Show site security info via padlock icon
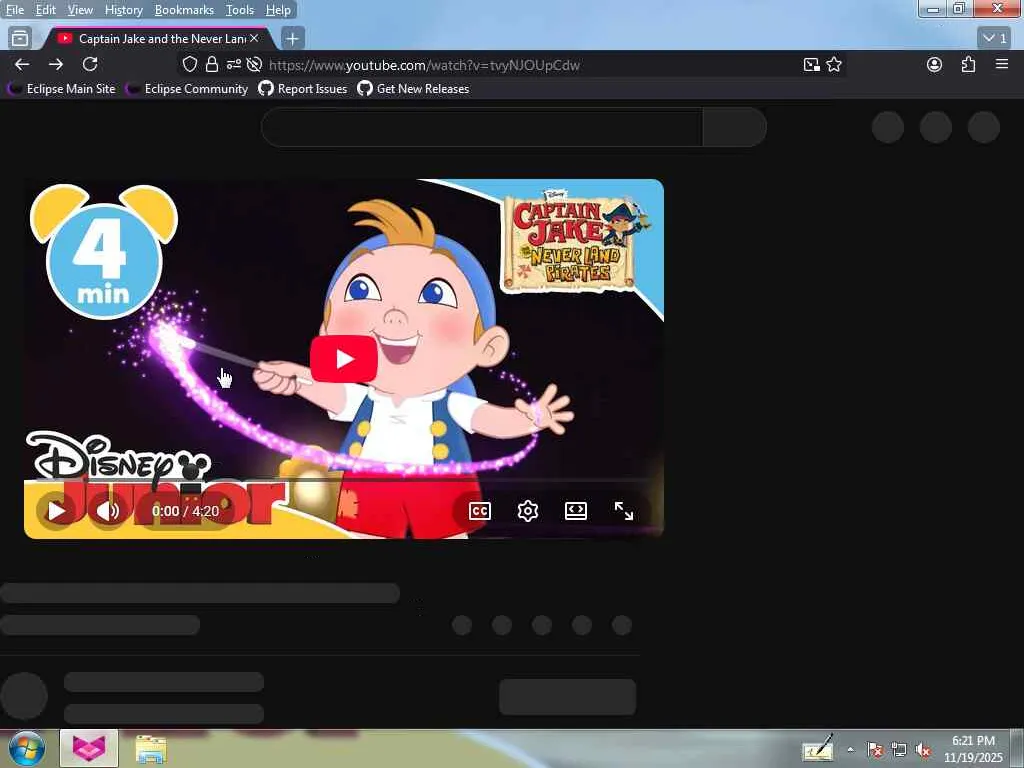This screenshot has width=1024, height=768. (211, 64)
